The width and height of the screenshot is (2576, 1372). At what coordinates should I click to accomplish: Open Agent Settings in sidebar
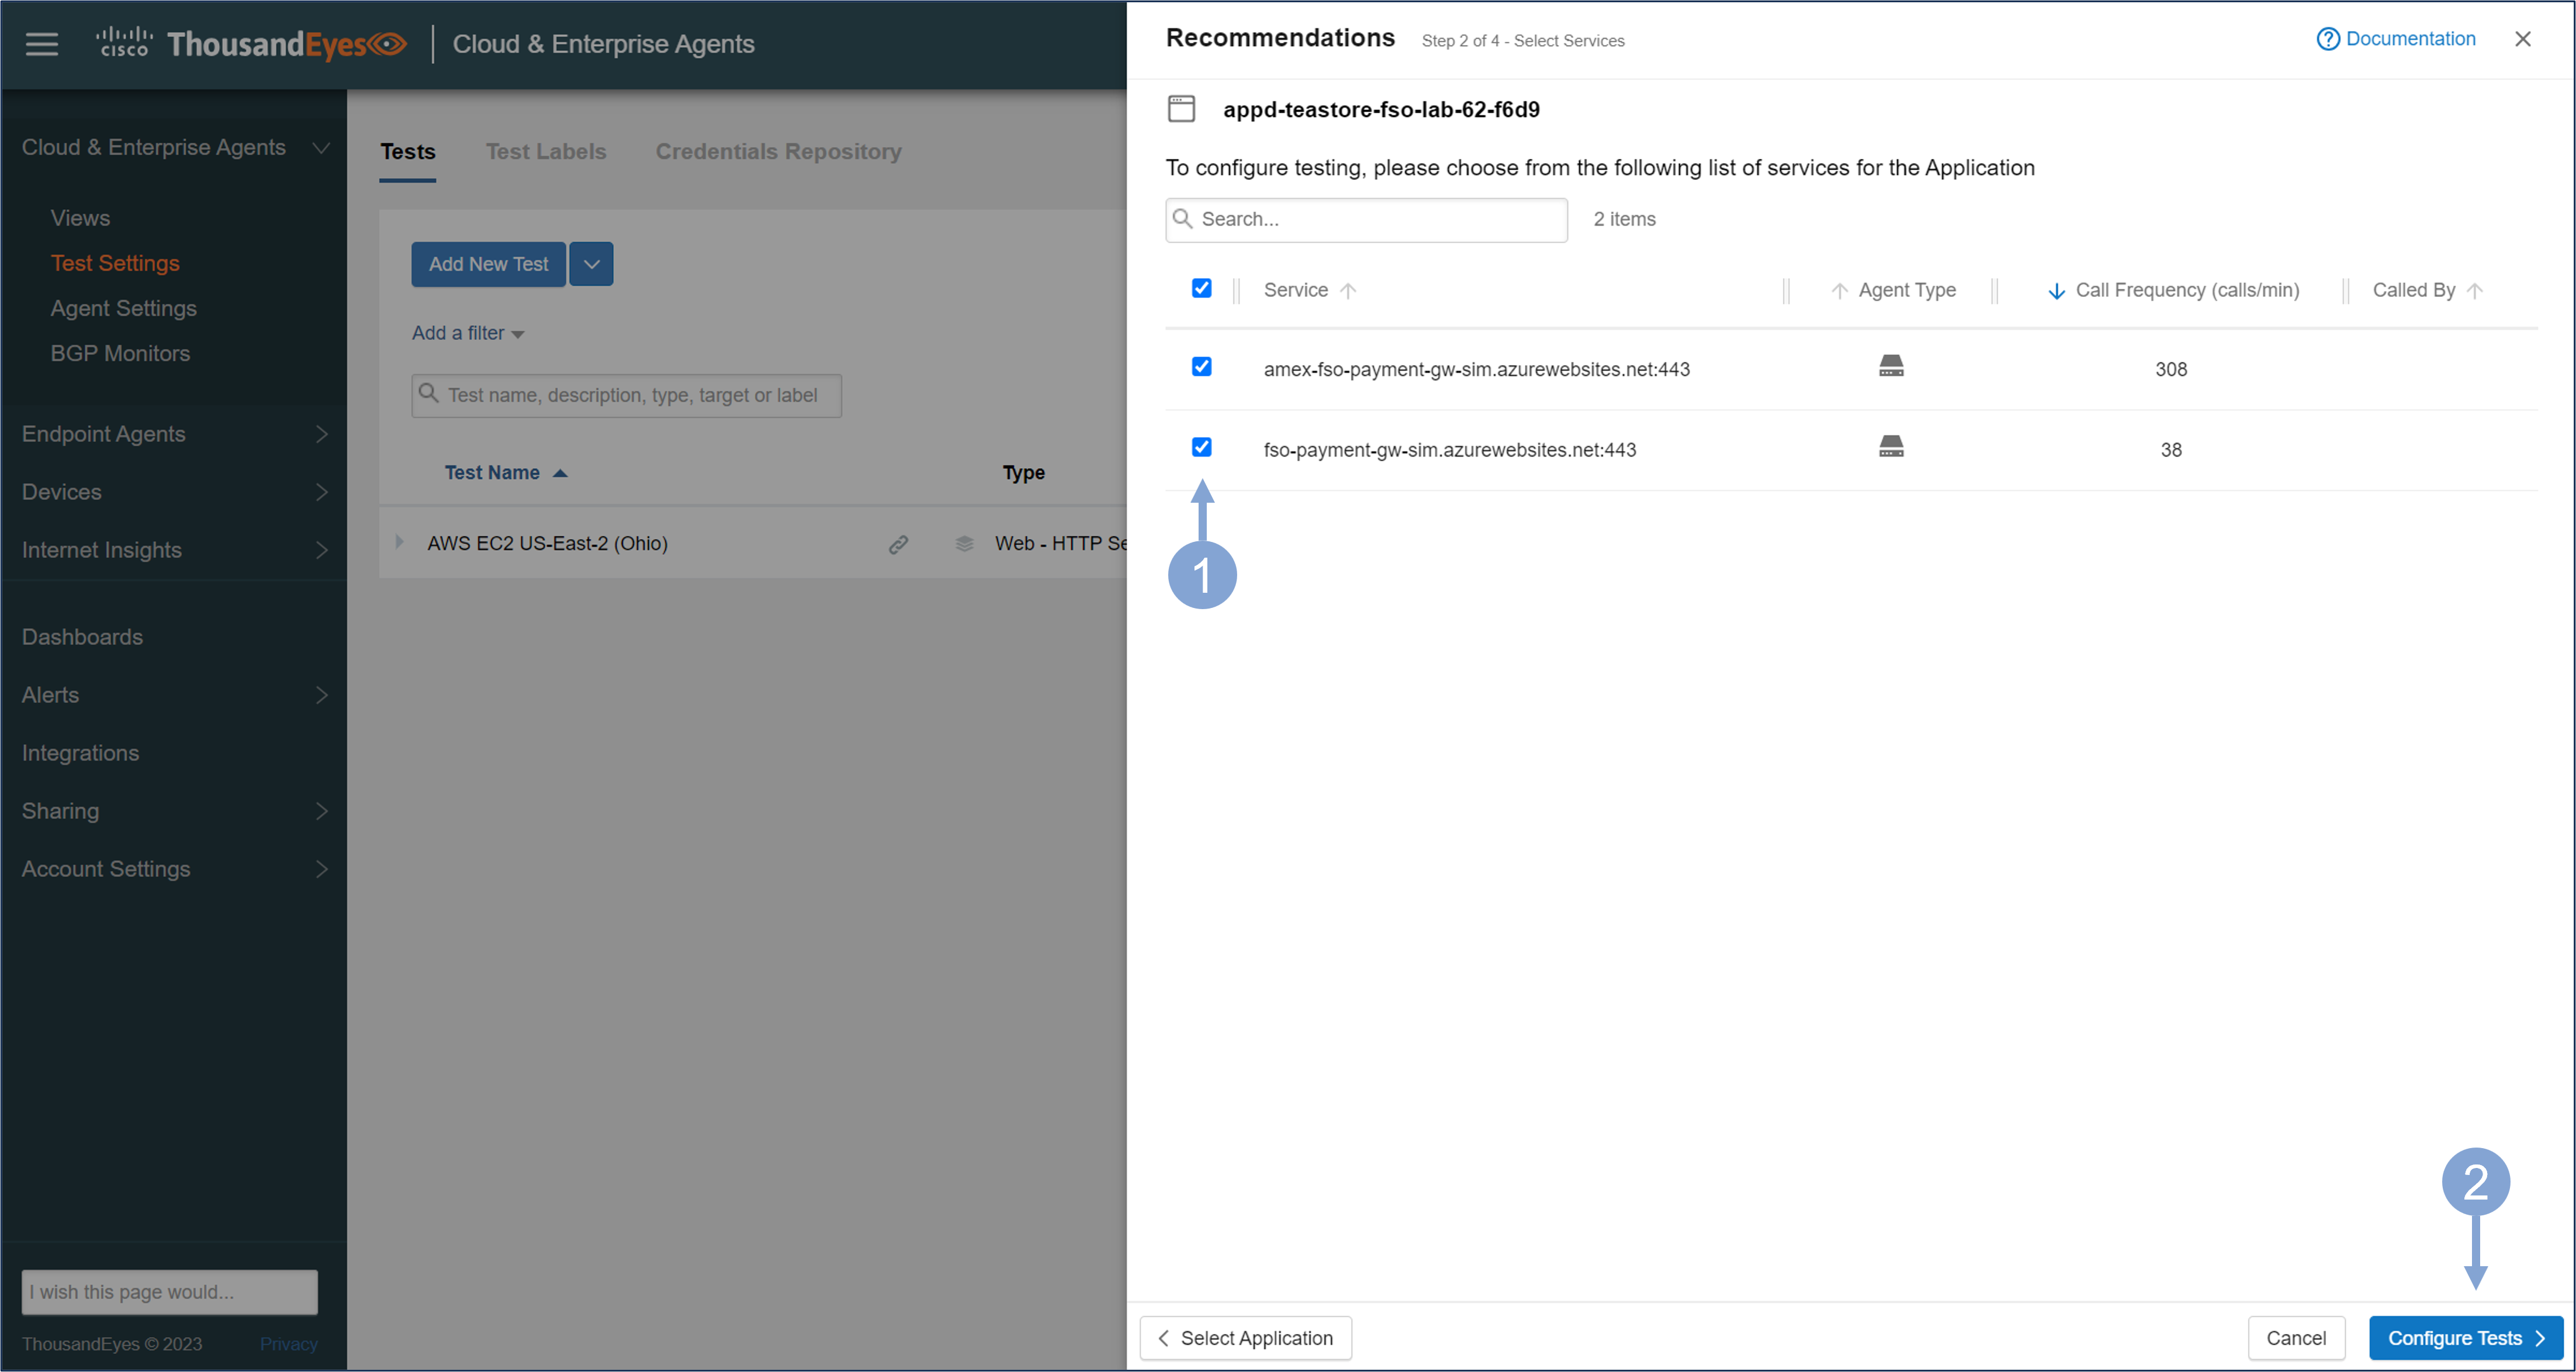pos(123,308)
